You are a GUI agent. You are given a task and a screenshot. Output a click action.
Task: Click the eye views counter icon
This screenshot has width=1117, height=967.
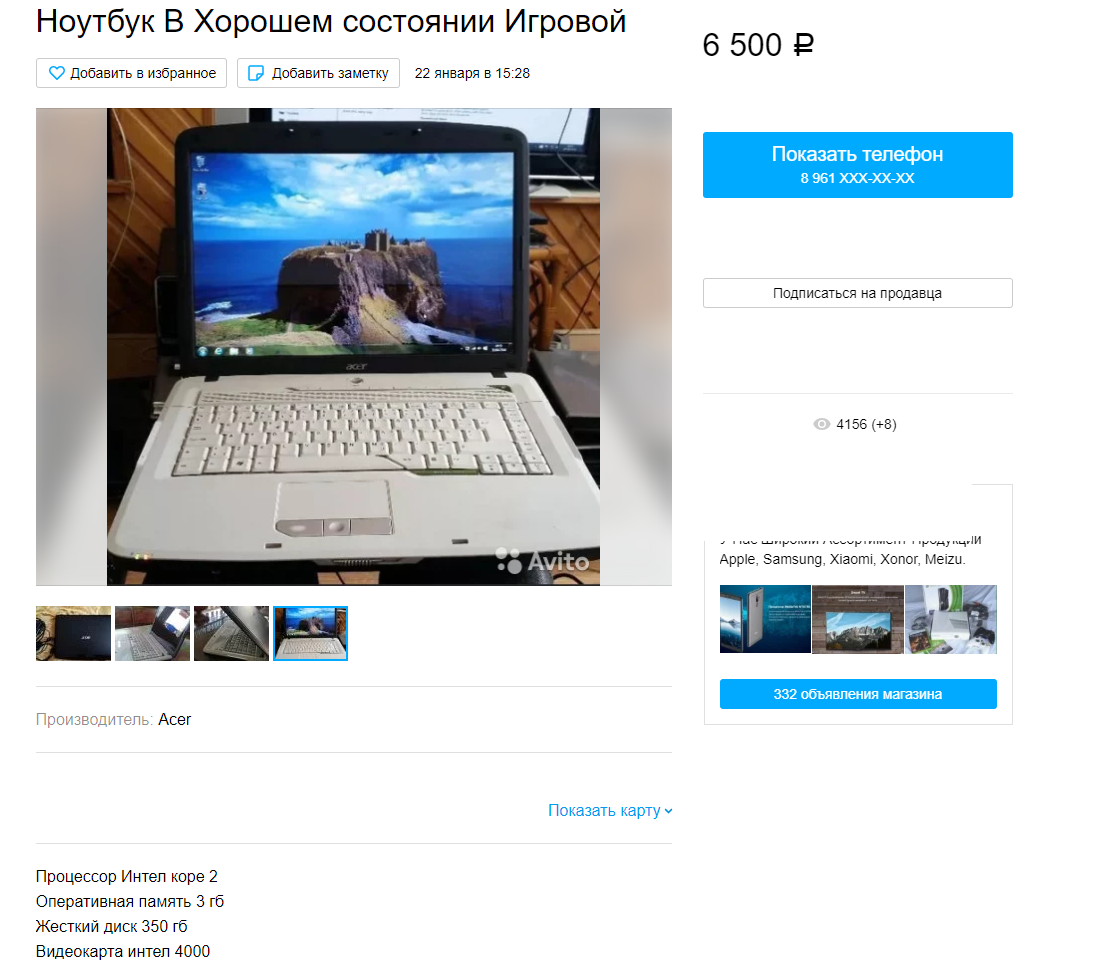point(821,424)
